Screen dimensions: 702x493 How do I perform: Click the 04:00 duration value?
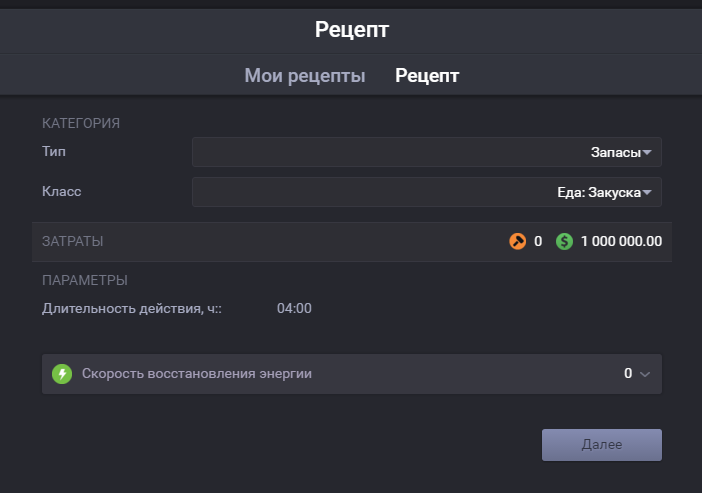294,308
